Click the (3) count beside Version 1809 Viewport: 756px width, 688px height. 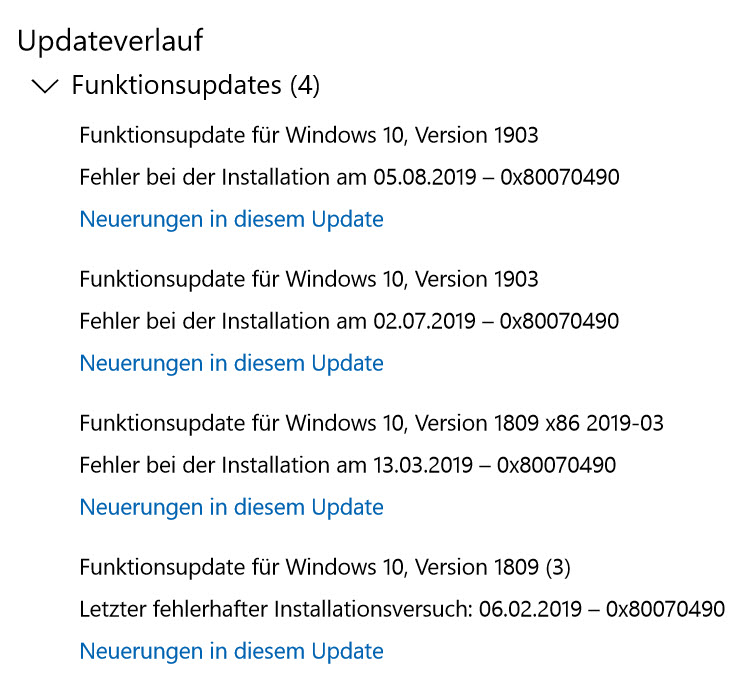coord(558,567)
